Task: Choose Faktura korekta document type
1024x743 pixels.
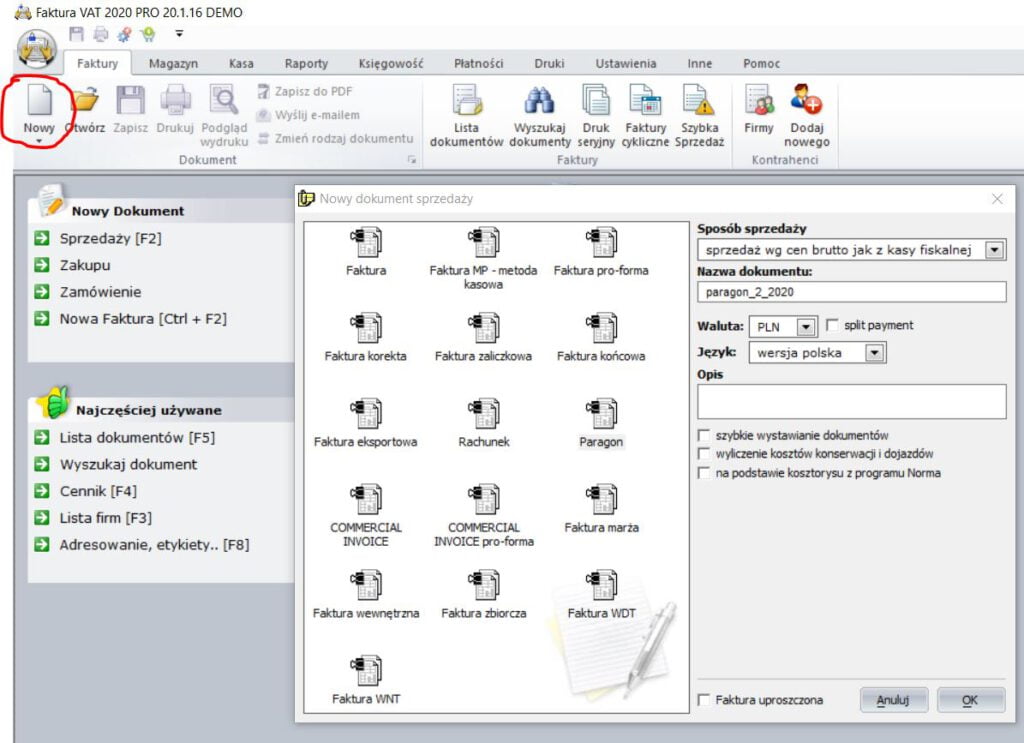Action: click(366, 329)
